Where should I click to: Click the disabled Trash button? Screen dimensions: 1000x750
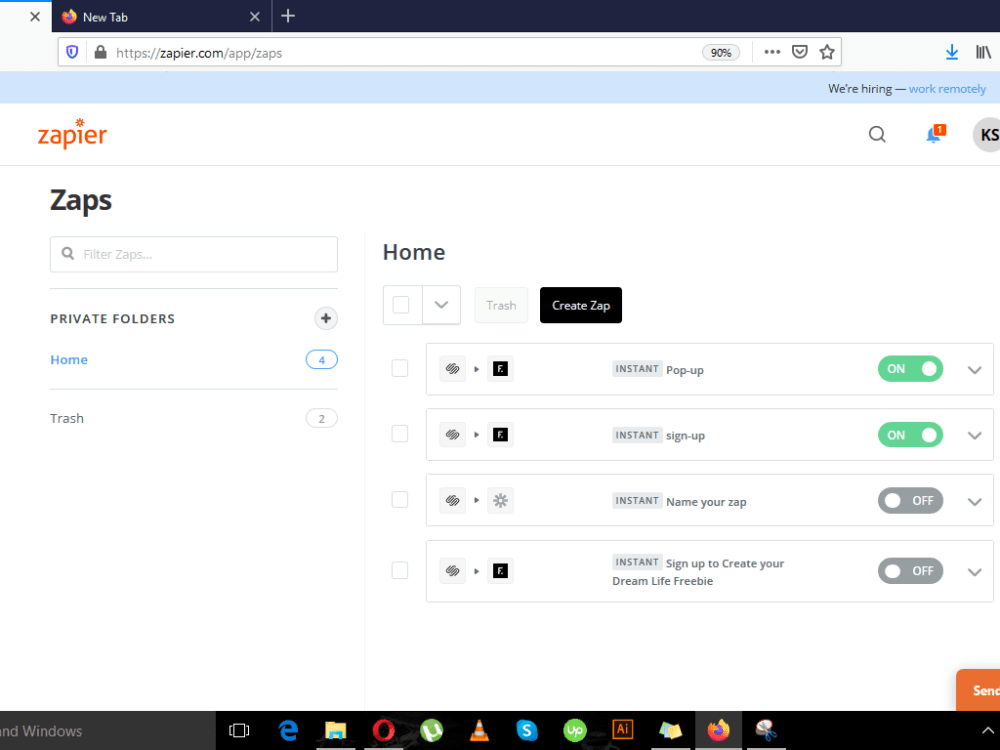point(501,305)
